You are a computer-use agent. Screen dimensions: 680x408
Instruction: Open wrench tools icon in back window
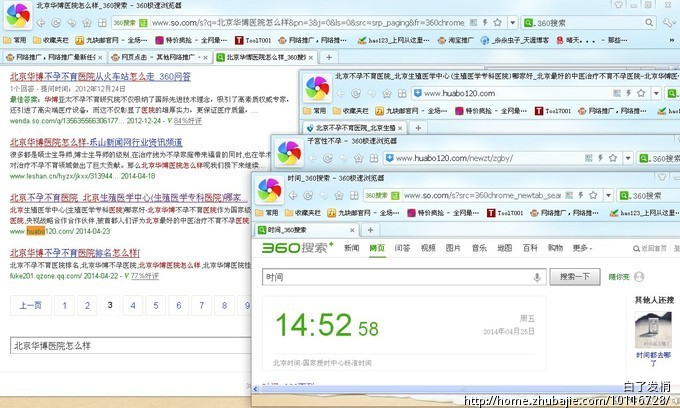coord(668,23)
